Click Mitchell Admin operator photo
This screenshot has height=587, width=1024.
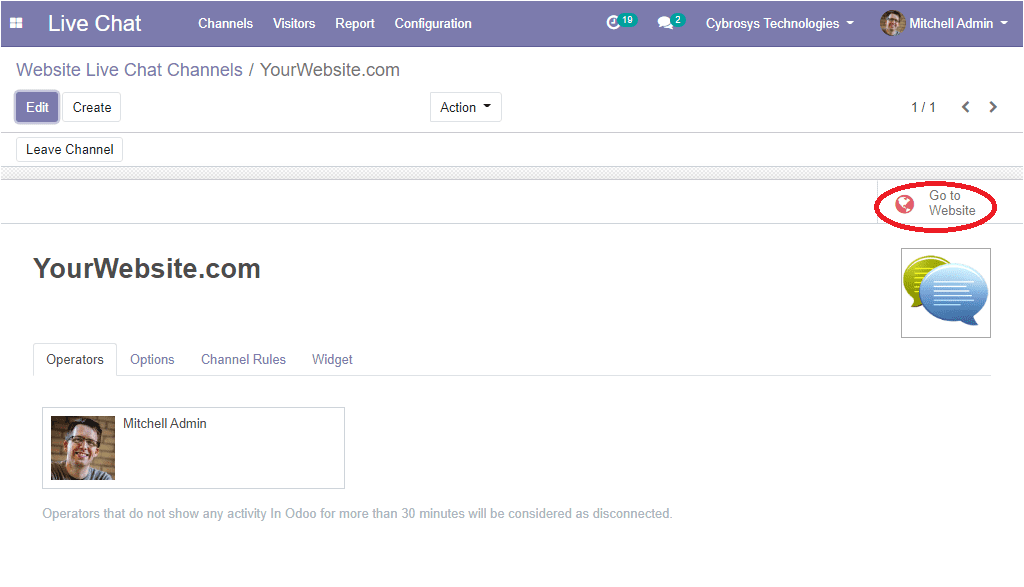83,448
